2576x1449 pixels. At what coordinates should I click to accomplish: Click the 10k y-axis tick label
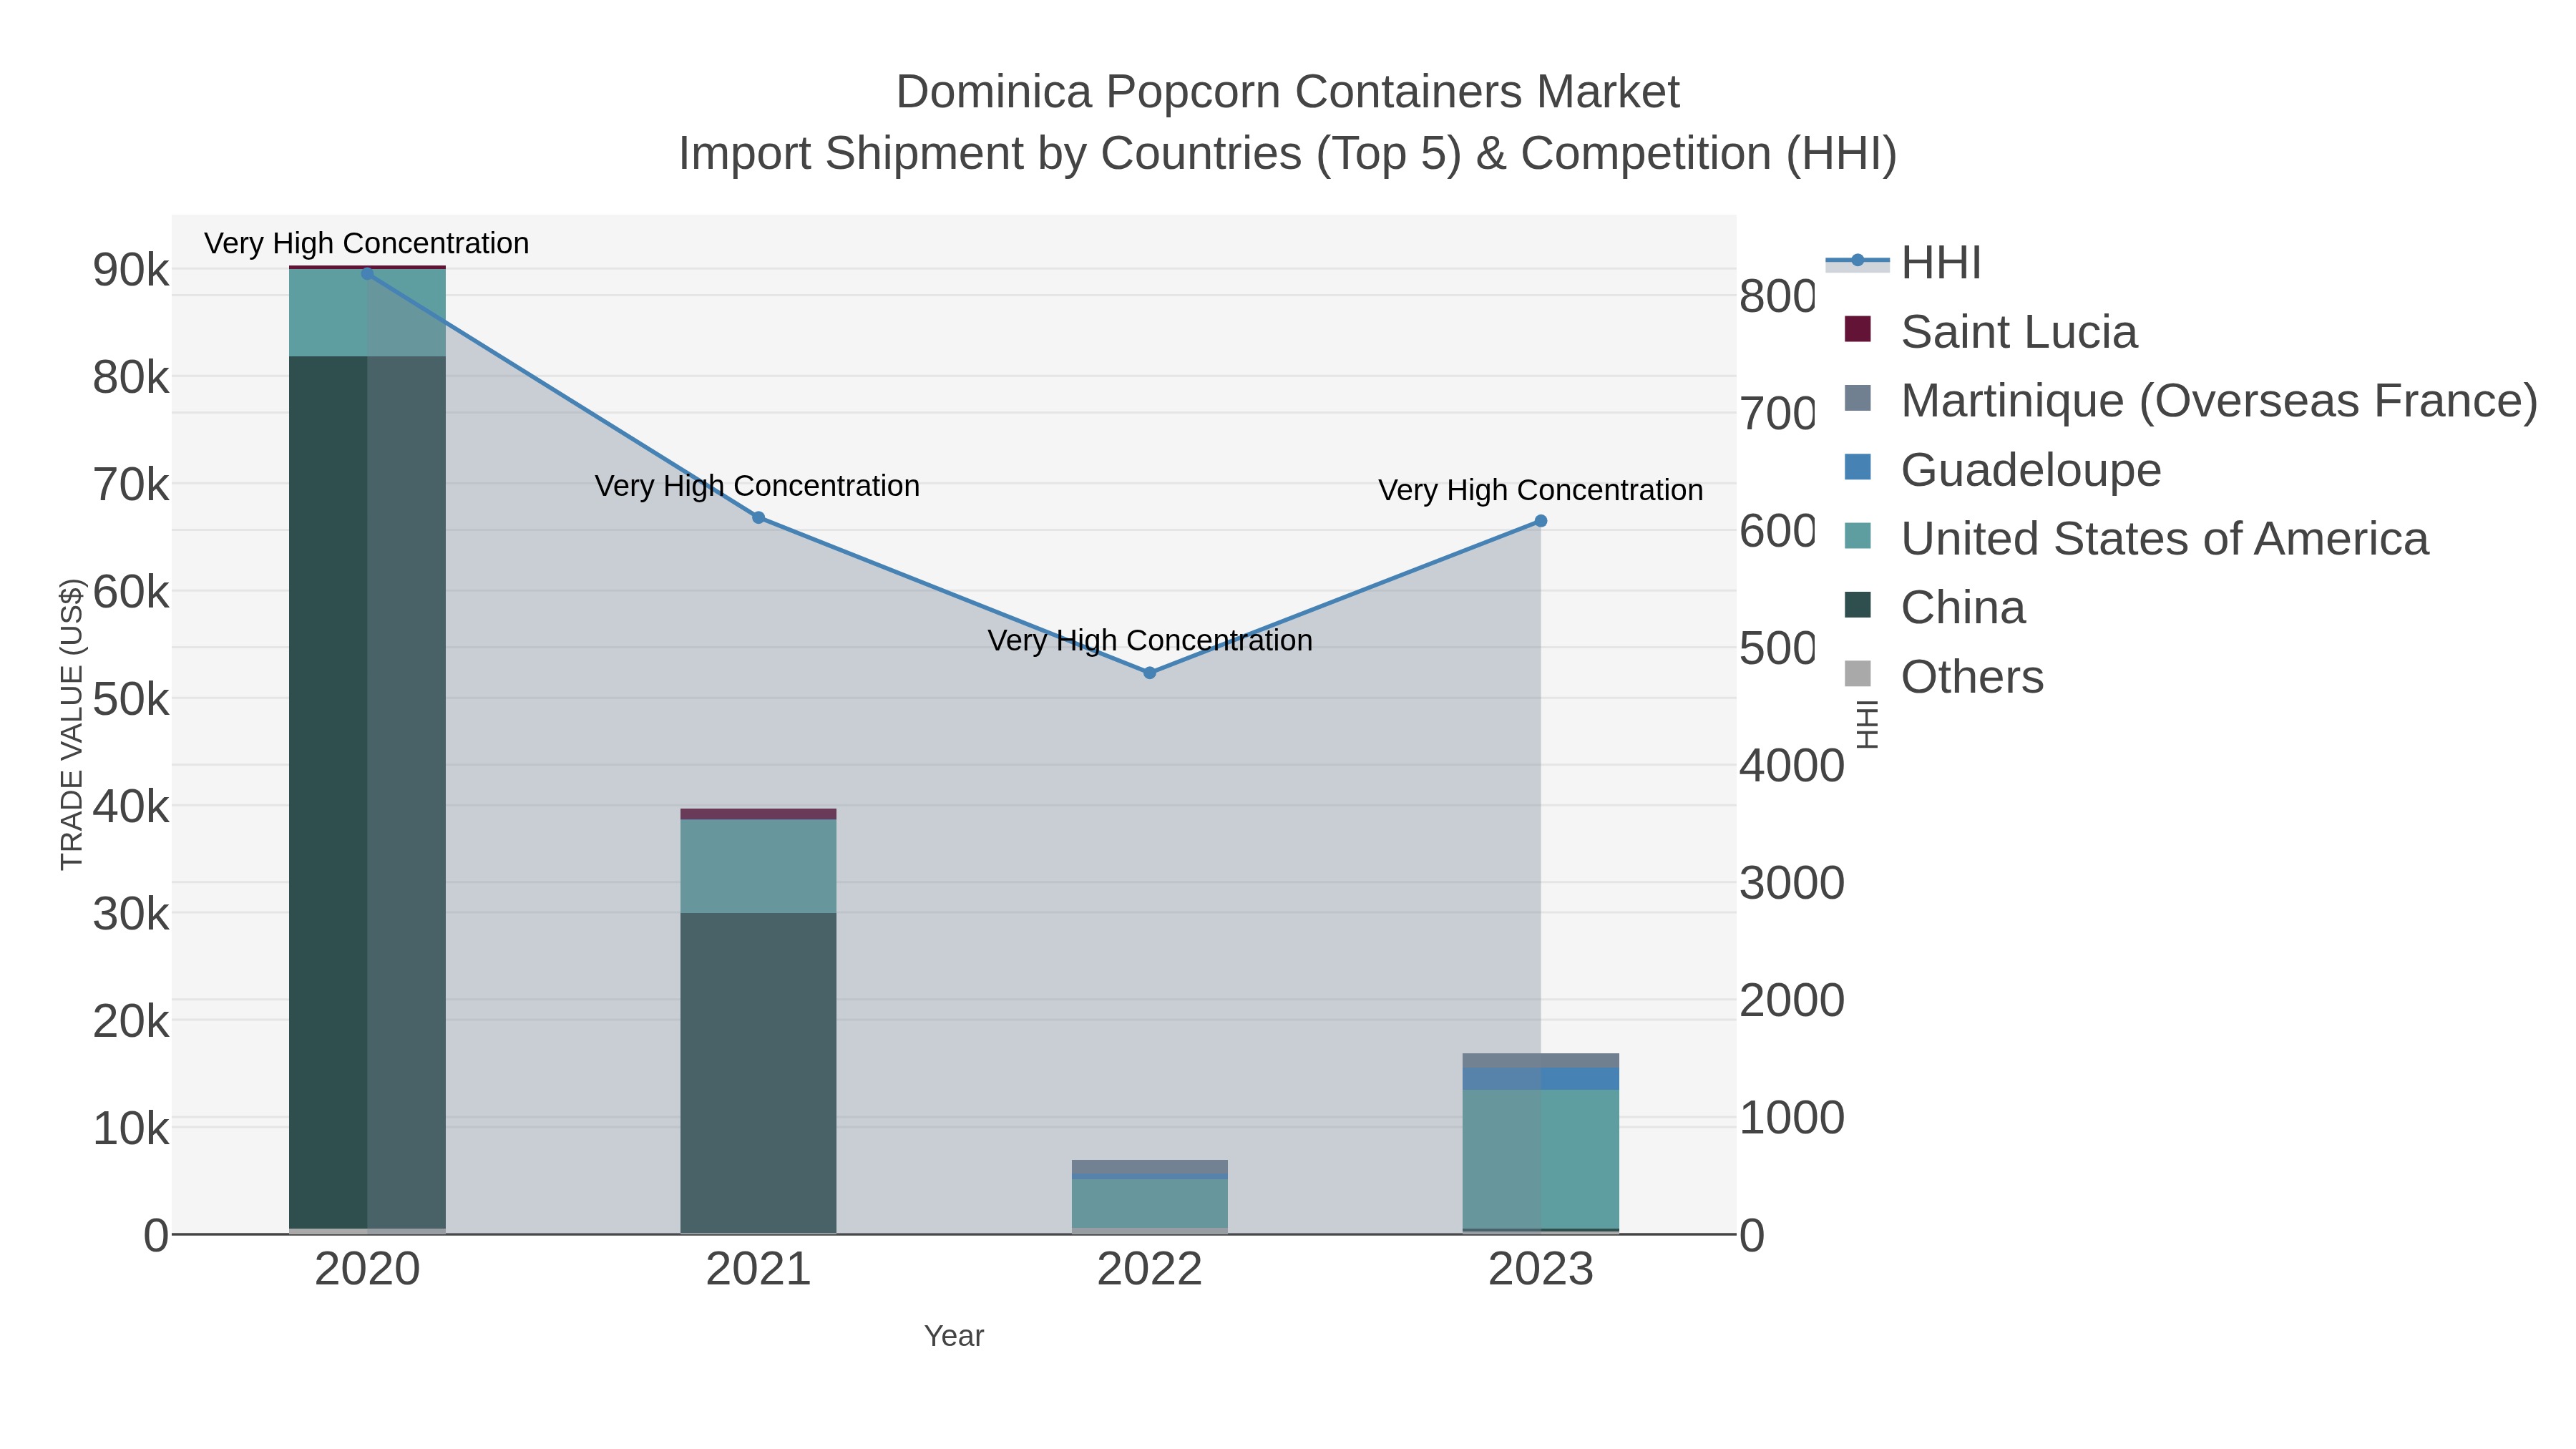131,1129
